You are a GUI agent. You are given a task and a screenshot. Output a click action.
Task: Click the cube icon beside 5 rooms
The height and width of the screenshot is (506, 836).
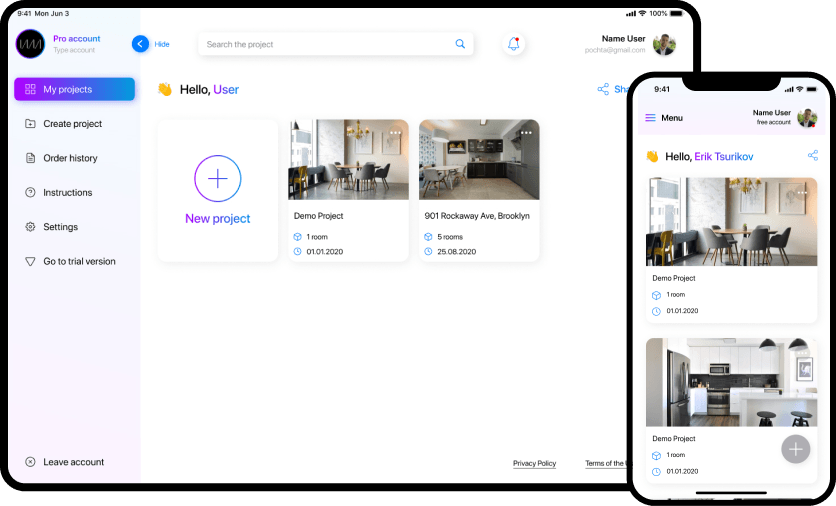pos(428,237)
